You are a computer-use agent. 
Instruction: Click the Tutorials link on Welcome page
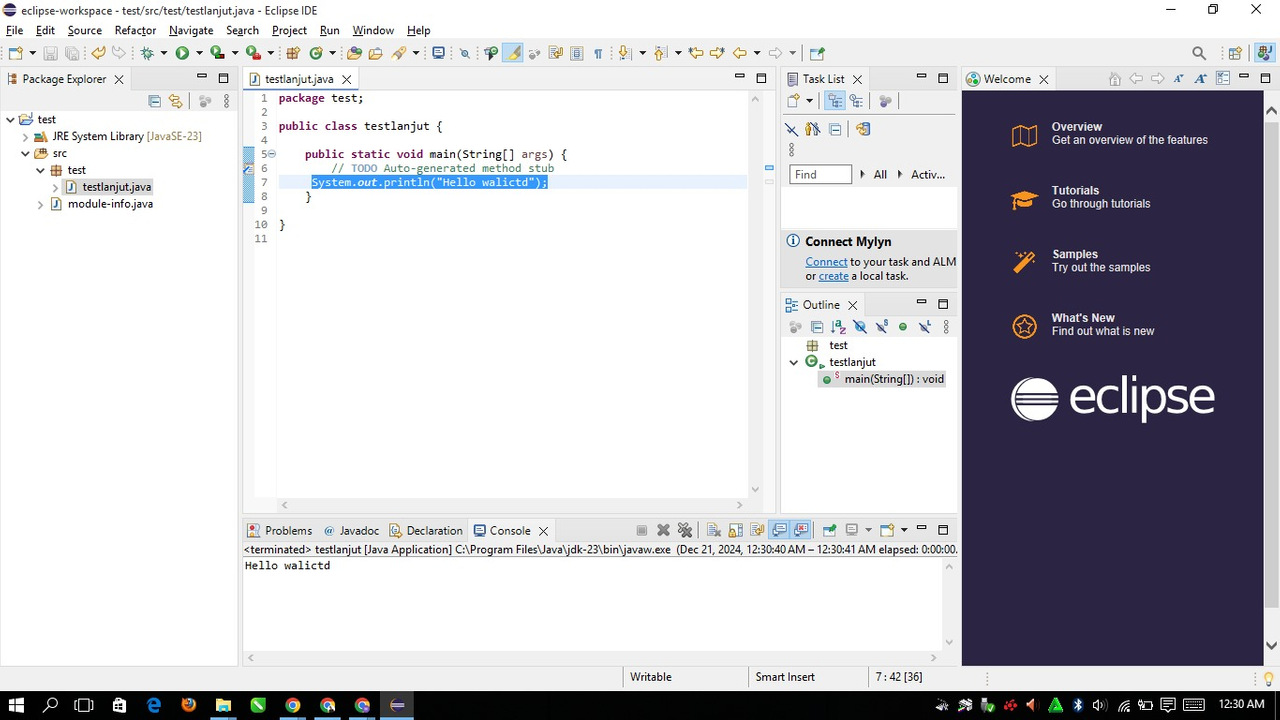(x=1075, y=190)
